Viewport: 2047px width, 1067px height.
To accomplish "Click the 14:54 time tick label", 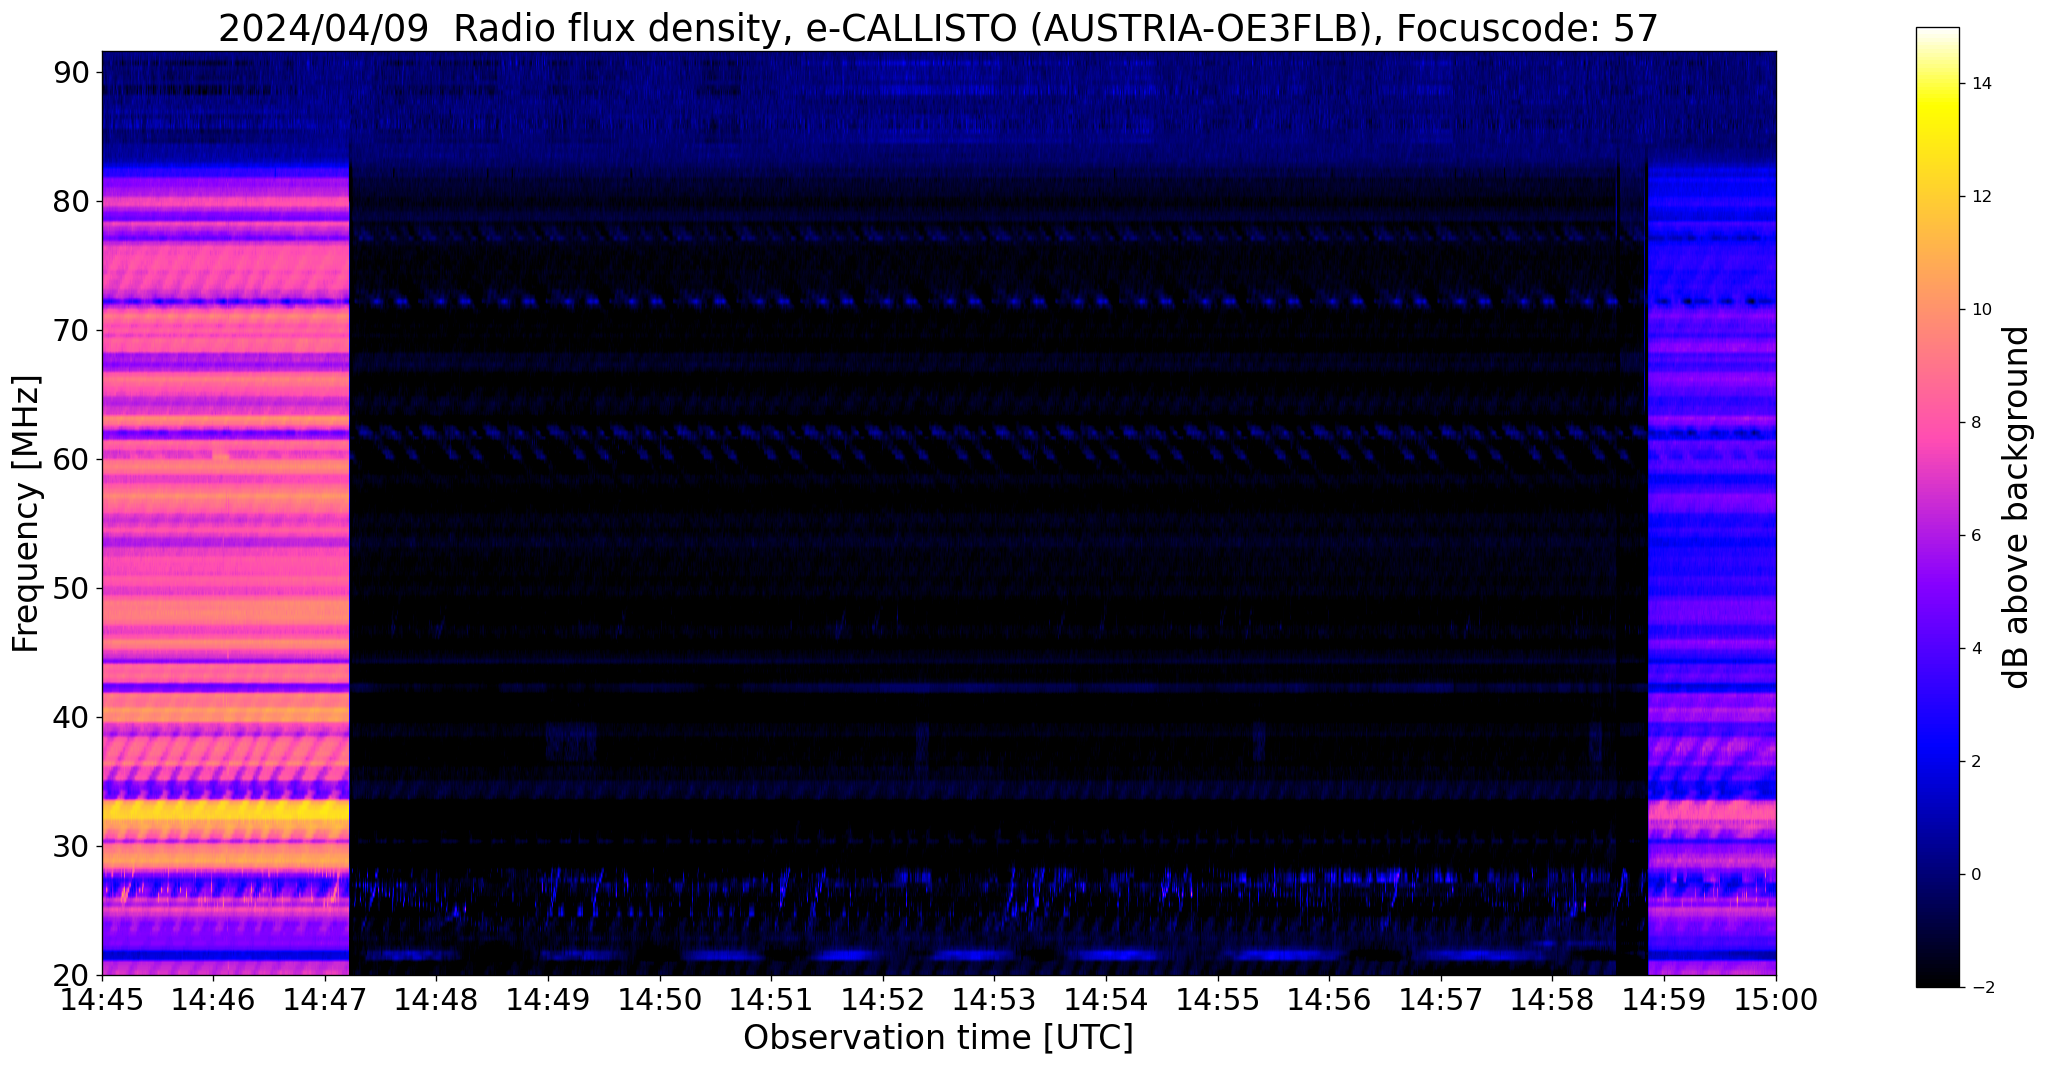I will tap(1105, 999).
